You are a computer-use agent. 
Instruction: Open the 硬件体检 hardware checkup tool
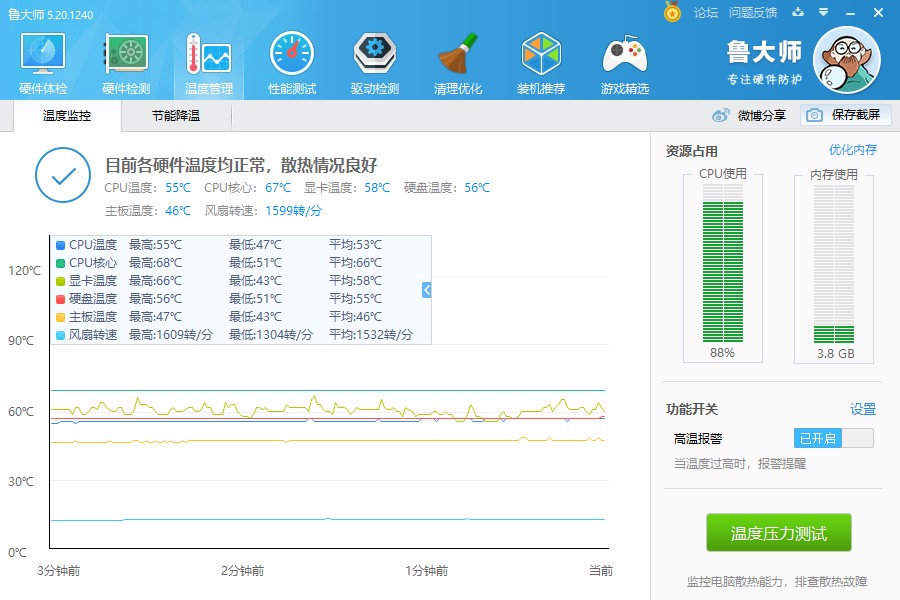[x=41, y=60]
